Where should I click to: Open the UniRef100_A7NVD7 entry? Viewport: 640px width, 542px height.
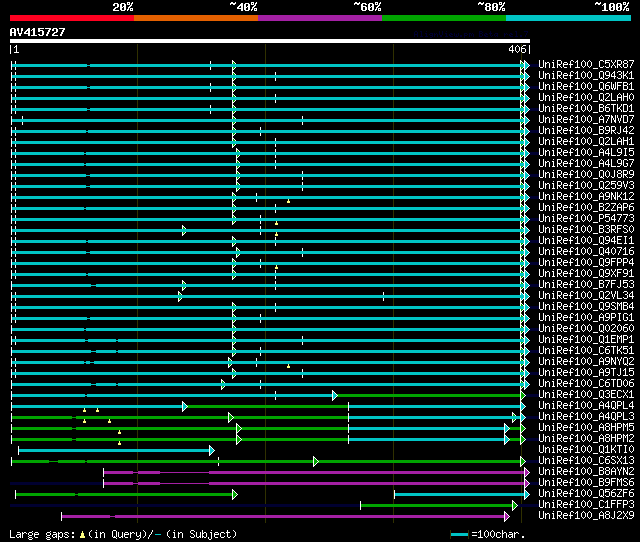tap(586, 120)
